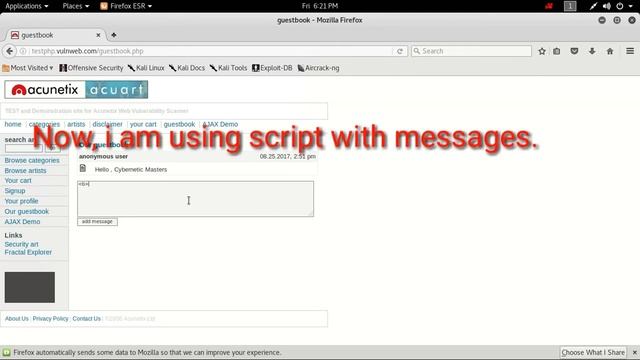Open guestbook nav link
The width and height of the screenshot is (640, 360).
(179, 124)
